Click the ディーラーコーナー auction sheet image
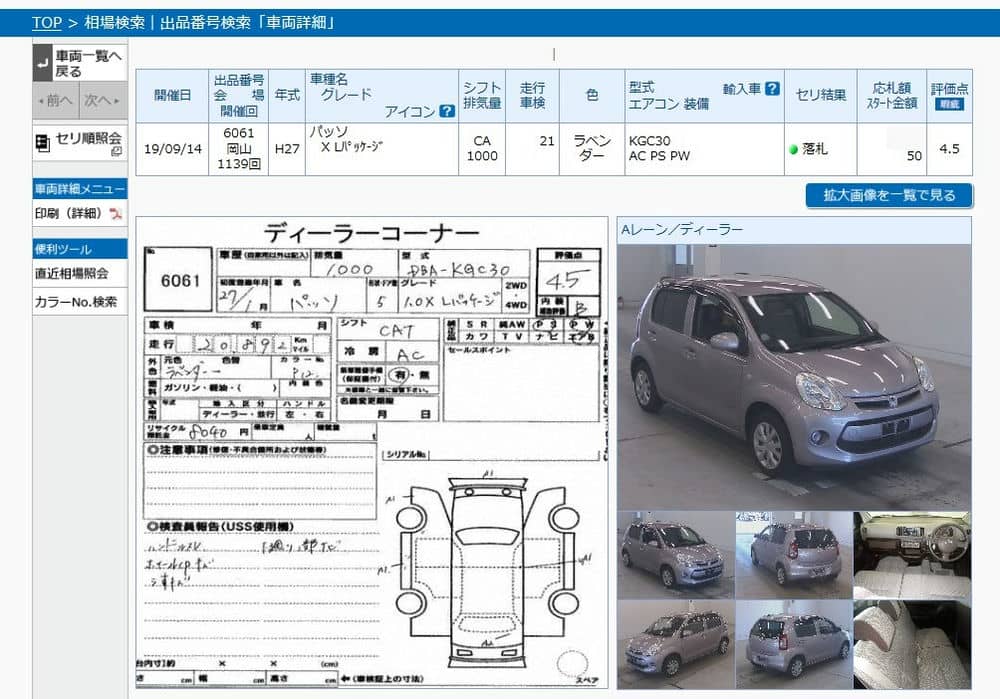 (x=372, y=453)
